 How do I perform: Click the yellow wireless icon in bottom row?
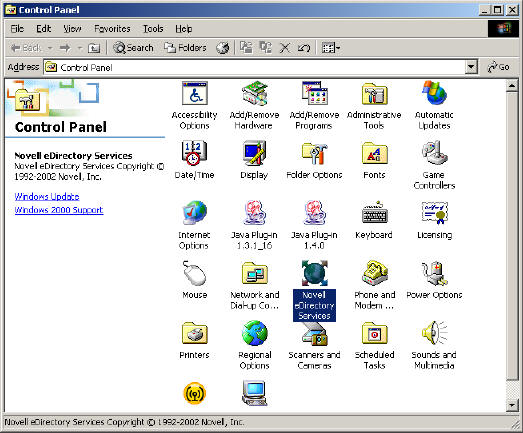click(x=194, y=393)
